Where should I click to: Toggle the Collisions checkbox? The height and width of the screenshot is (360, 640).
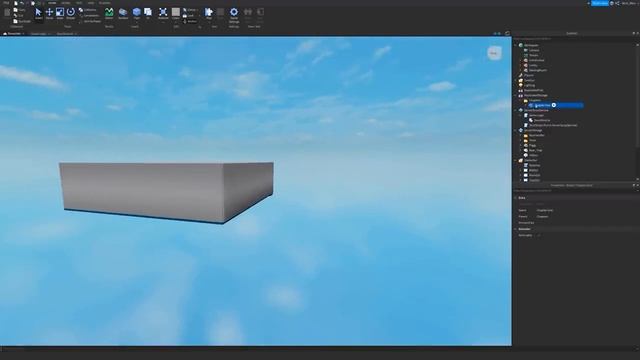pyautogui.click(x=81, y=10)
